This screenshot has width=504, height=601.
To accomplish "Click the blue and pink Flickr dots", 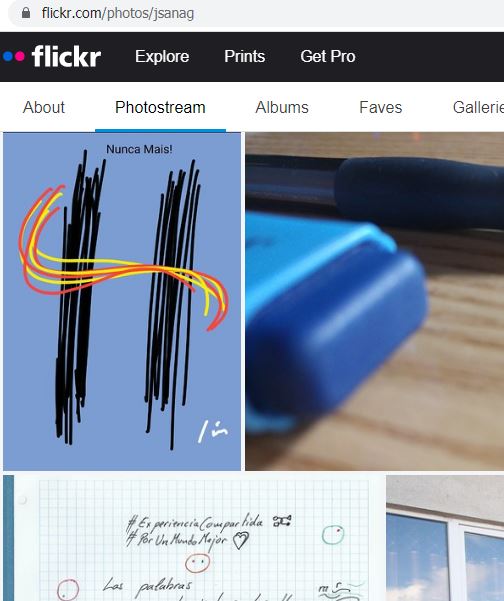I will [14, 56].
